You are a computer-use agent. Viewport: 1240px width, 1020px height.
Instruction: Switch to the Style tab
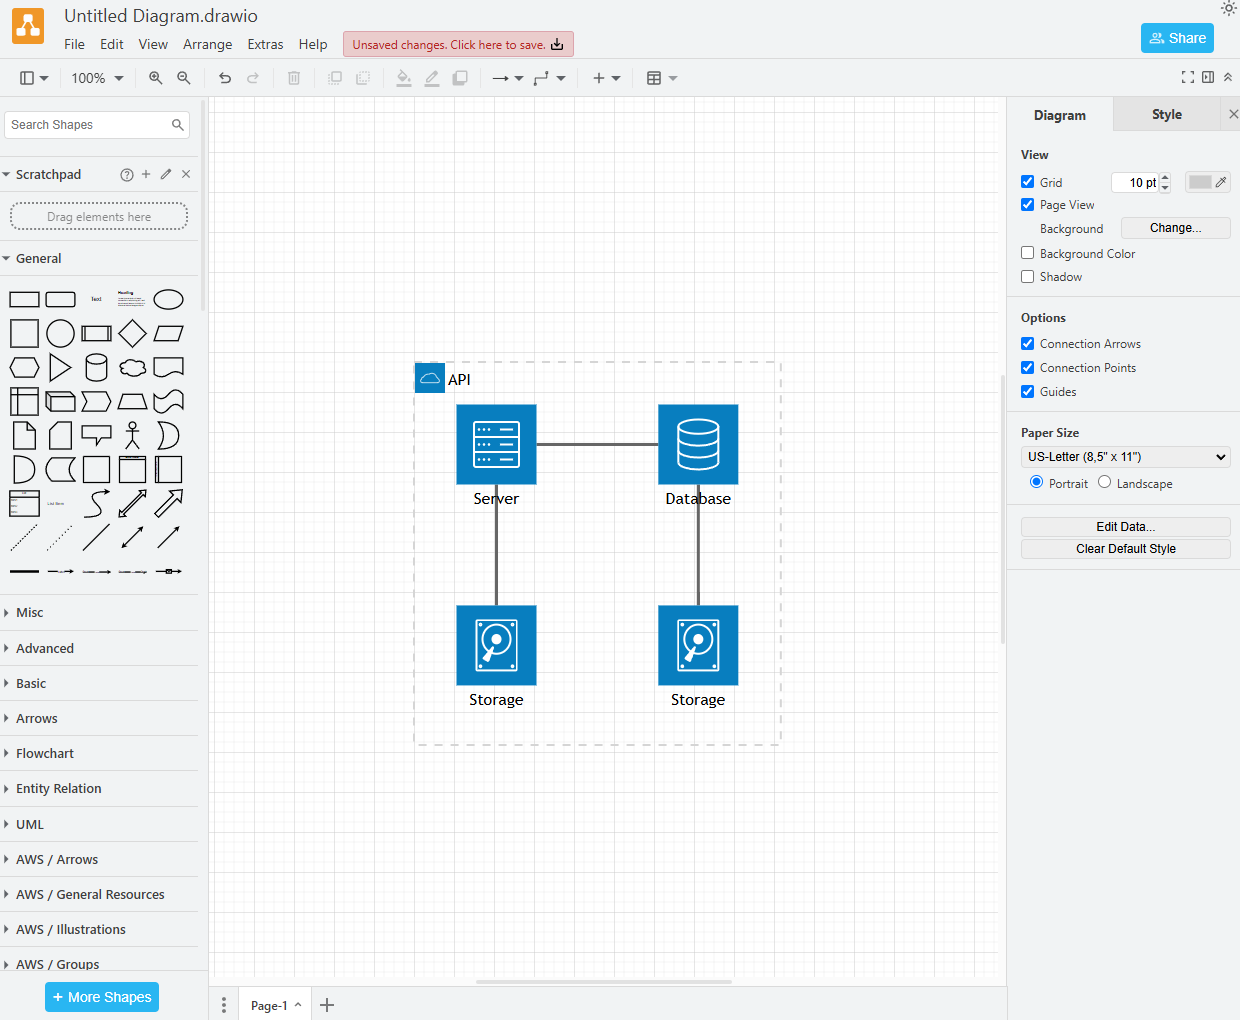(1166, 114)
